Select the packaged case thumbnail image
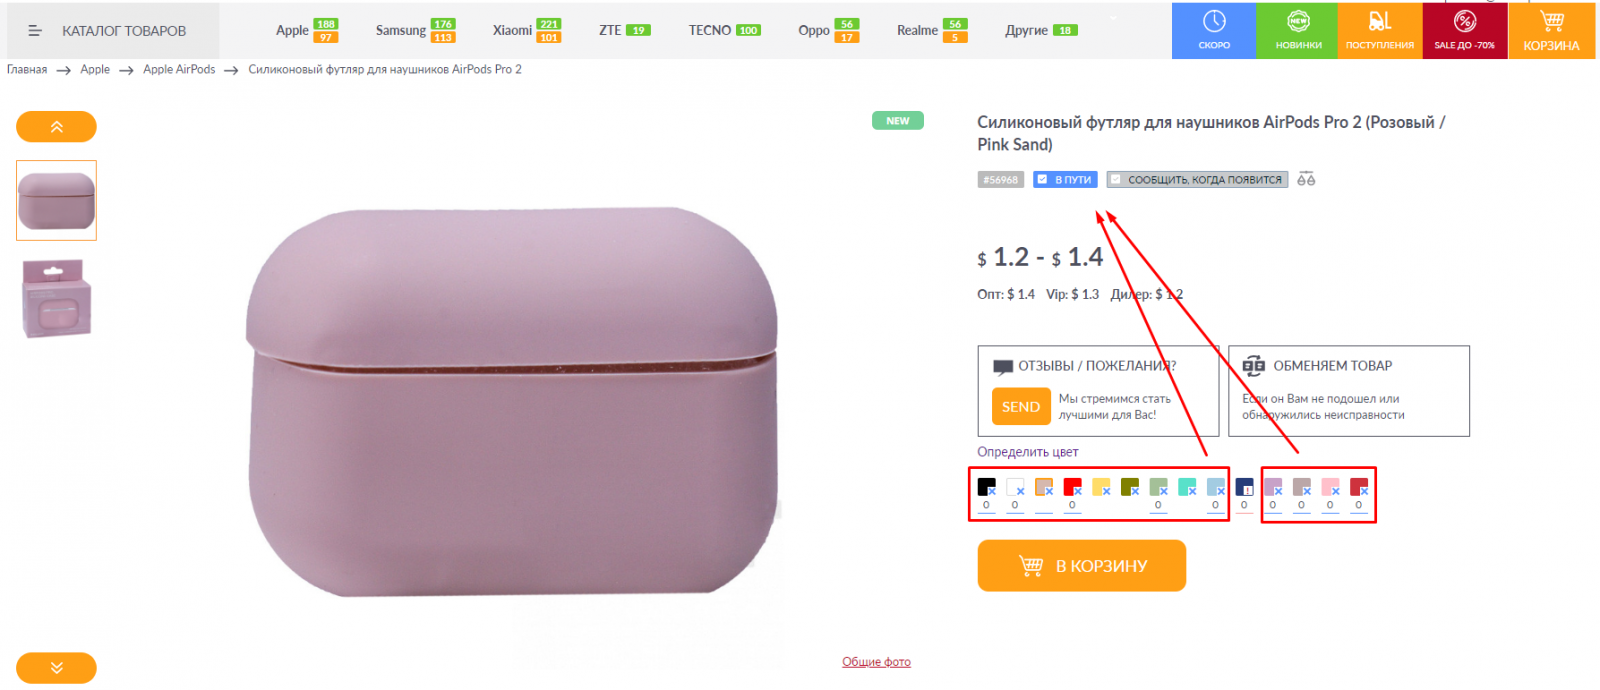Image resolution: width=1600 pixels, height=690 pixels. [x=56, y=298]
